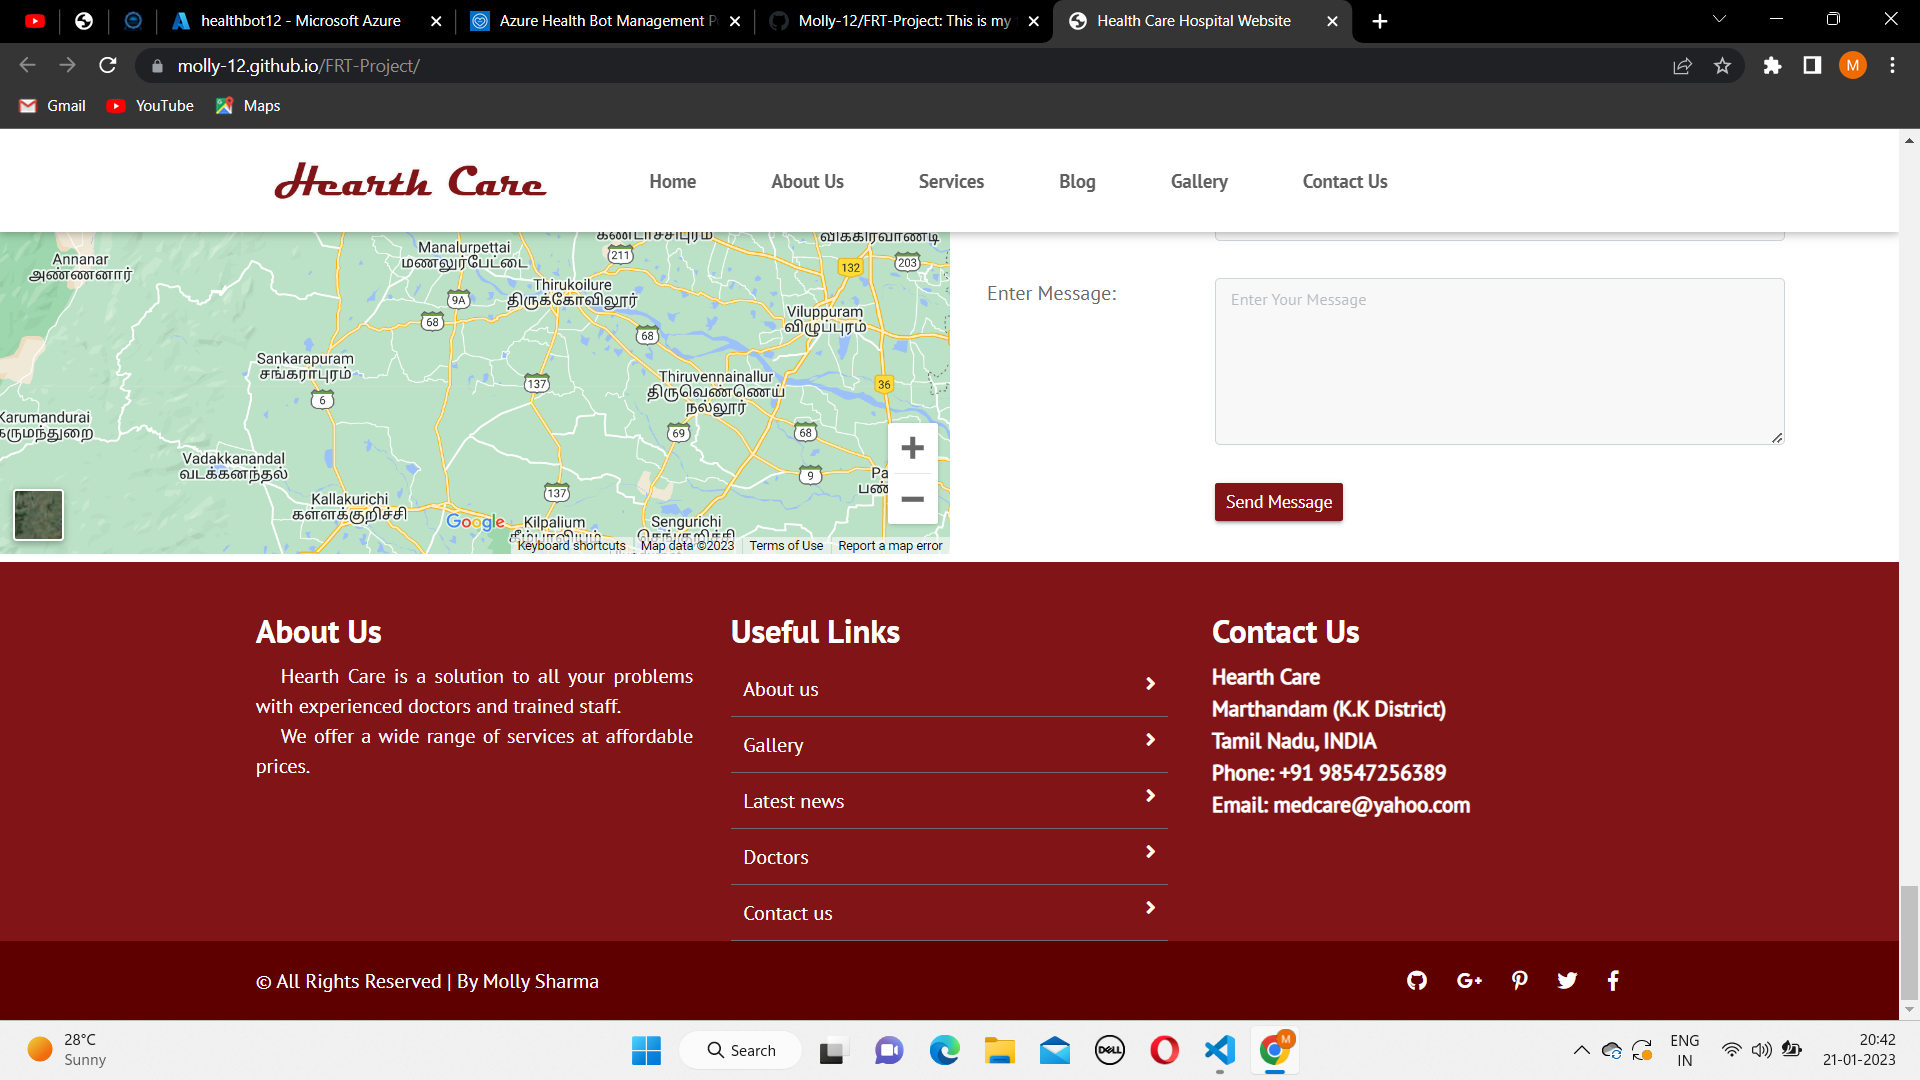Navigate to the Blog menu item
Viewport: 1920px width, 1080px height.
pyautogui.click(x=1076, y=181)
